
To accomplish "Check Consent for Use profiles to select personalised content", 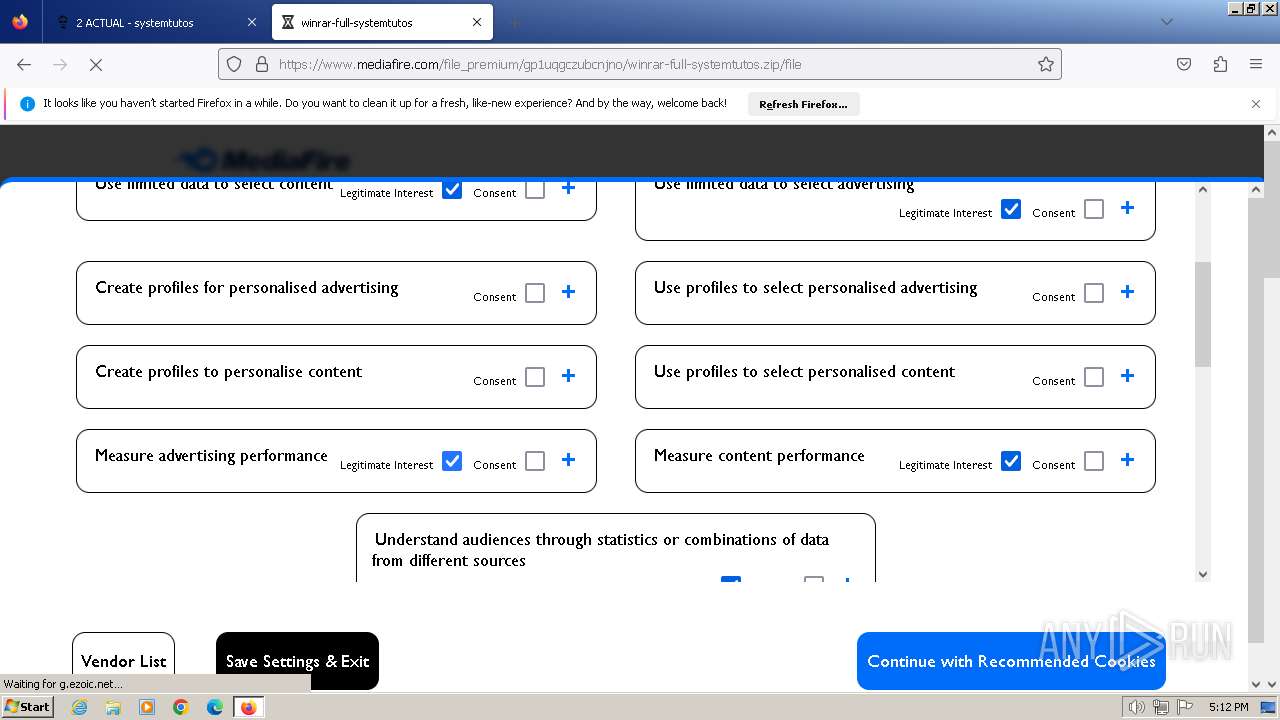I will tap(1094, 377).
